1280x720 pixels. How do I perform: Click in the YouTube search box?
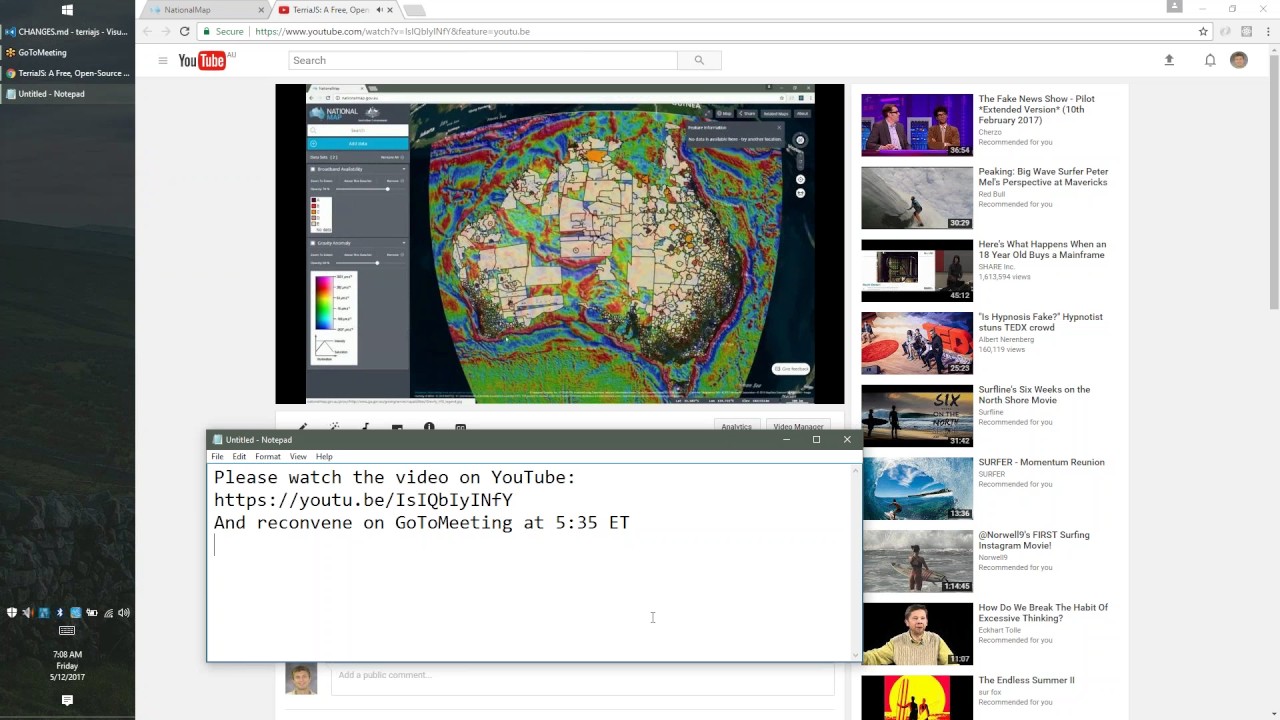tap(483, 61)
